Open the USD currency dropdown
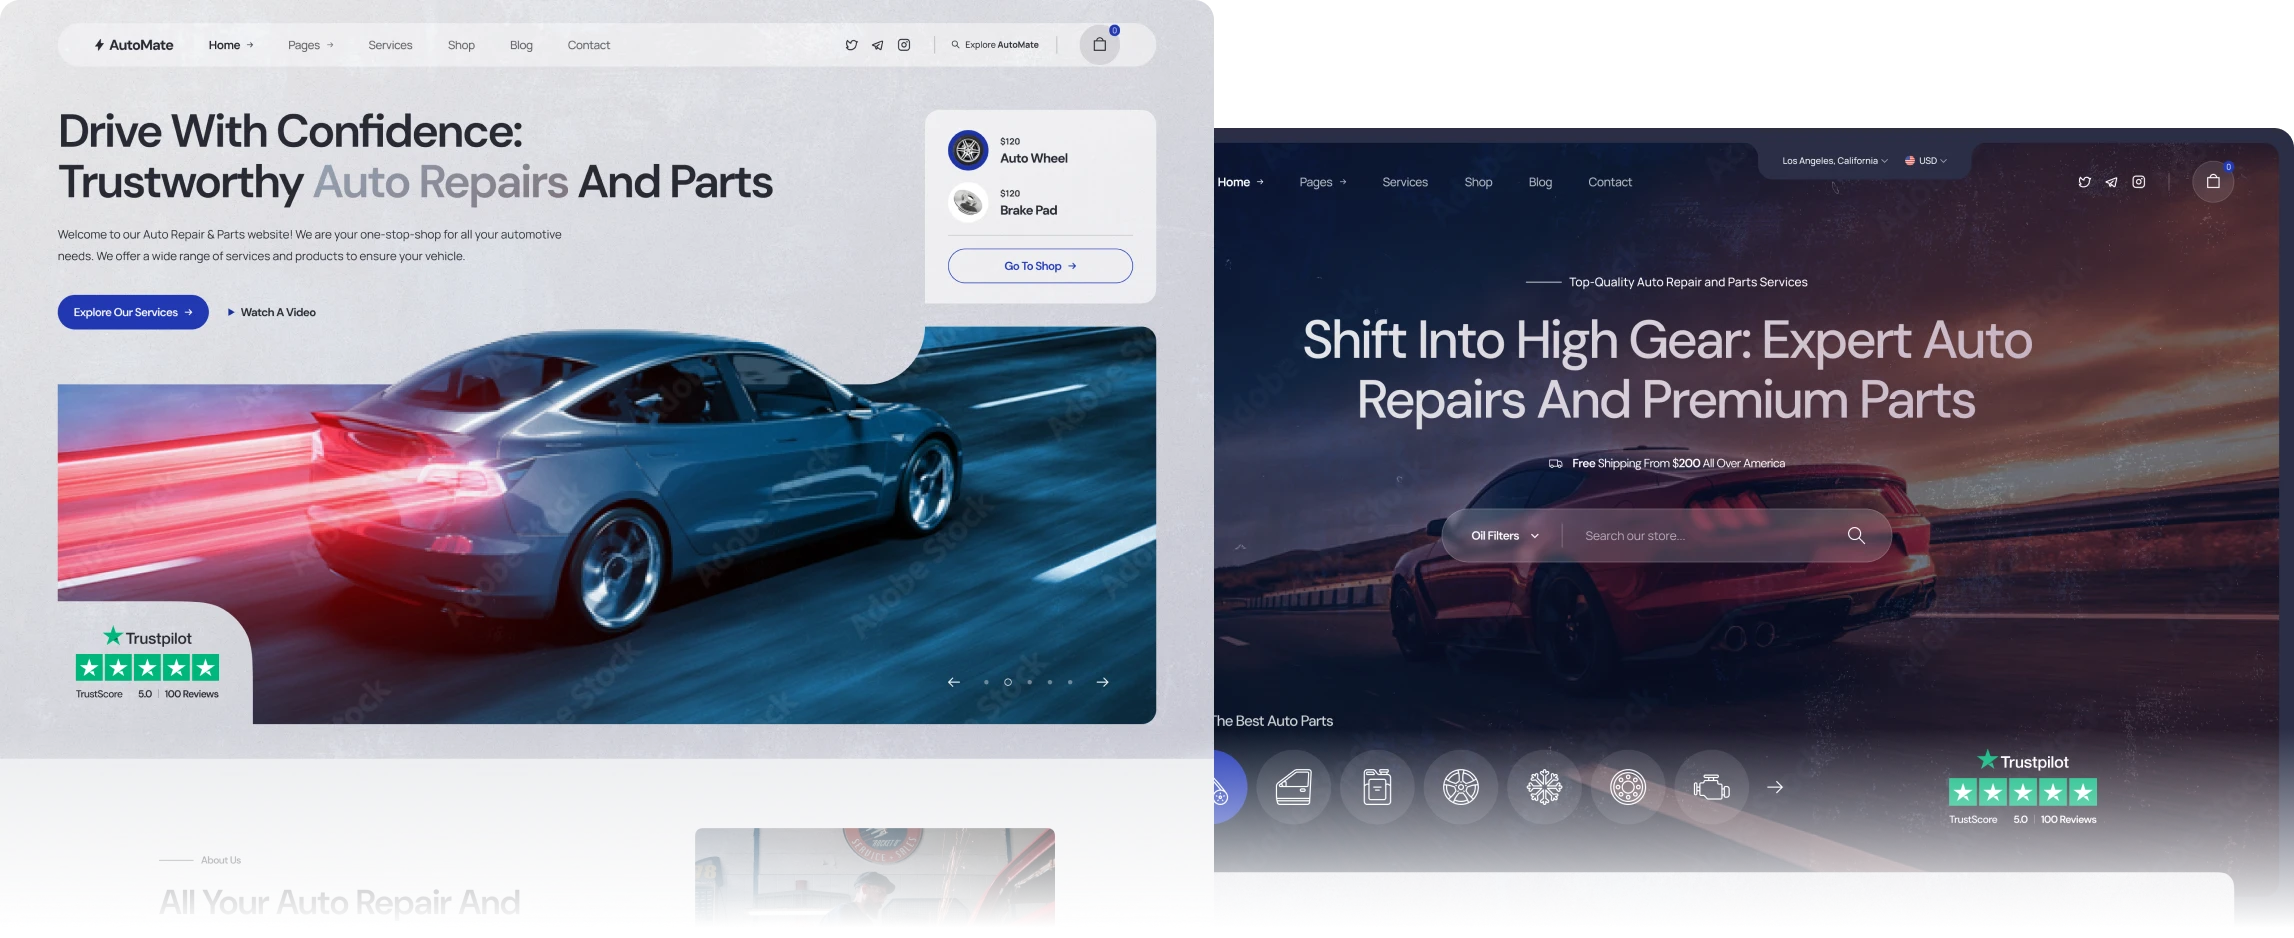2294x938 pixels. pyautogui.click(x=1926, y=161)
